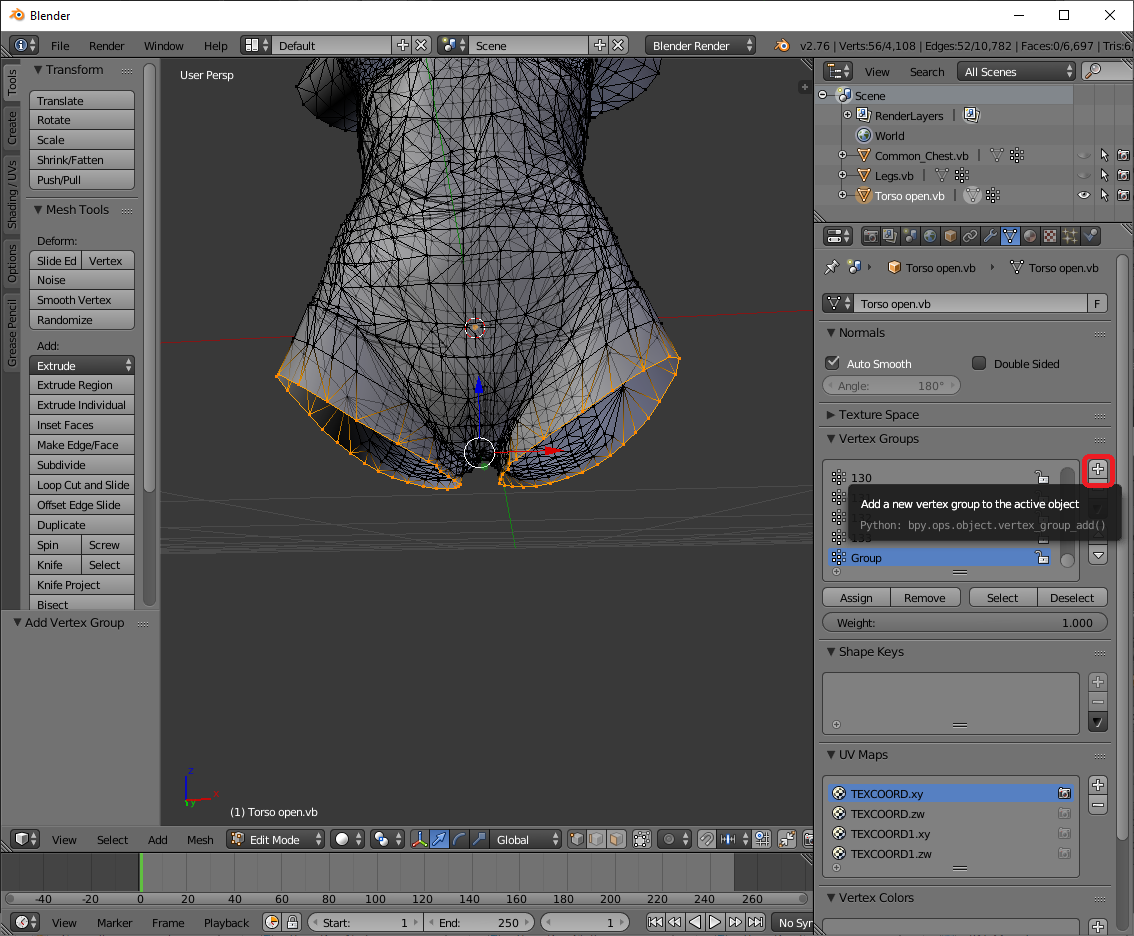
Task: Add a new vertex group with plus icon
Action: click(x=1098, y=469)
